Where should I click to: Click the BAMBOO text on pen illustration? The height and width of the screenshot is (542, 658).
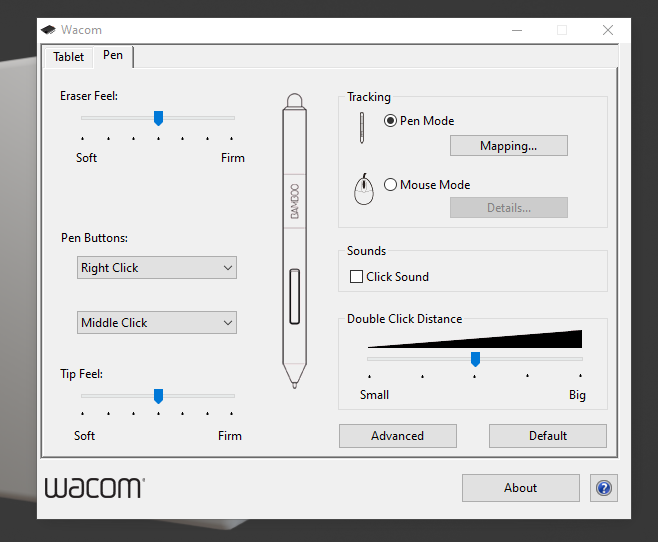point(295,201)
